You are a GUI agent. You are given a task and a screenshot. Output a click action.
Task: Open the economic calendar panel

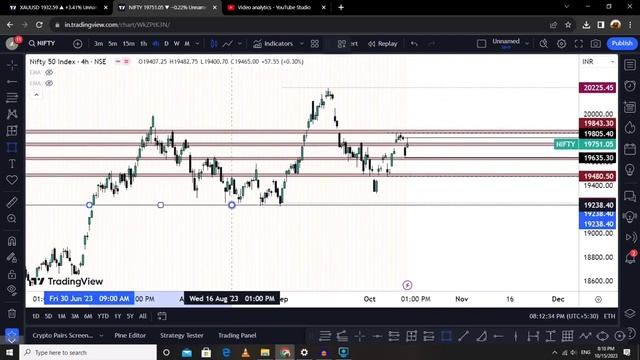tap(630, 149)
